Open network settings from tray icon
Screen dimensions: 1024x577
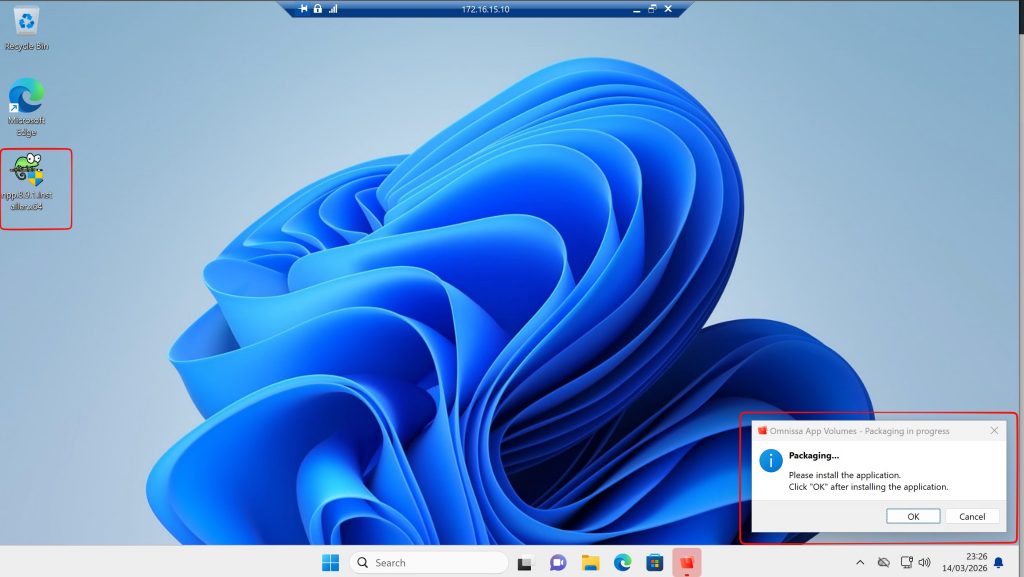click(x=906, y=563)
